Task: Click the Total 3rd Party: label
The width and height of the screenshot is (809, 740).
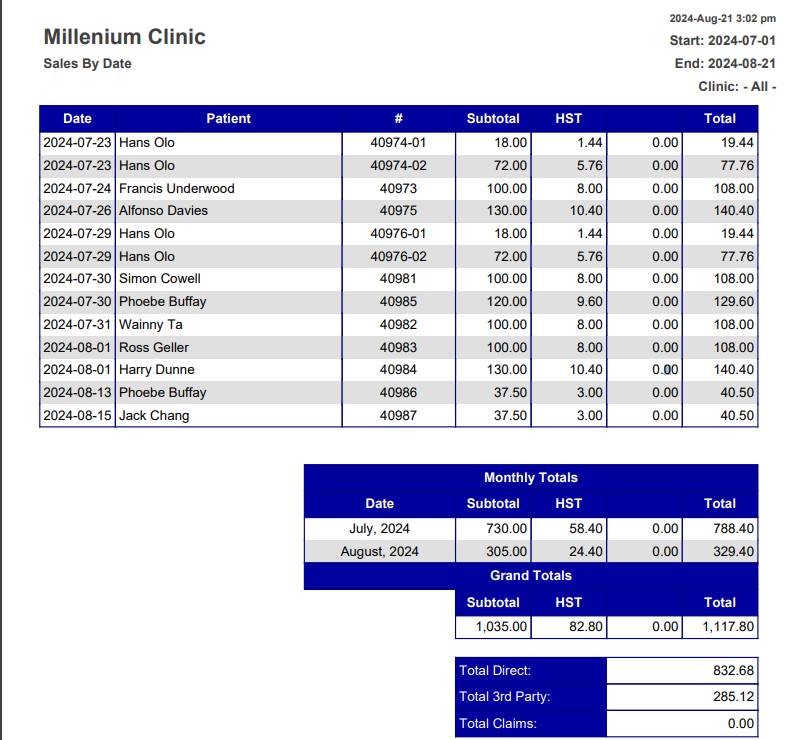Action: pyautogui.click(x=505, y=697)
